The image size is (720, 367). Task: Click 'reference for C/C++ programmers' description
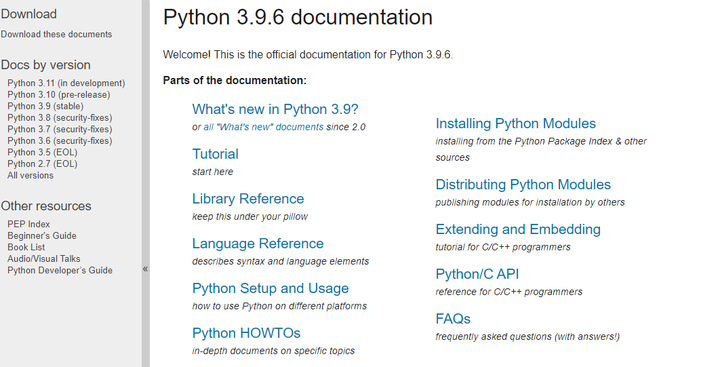(509, 292)
